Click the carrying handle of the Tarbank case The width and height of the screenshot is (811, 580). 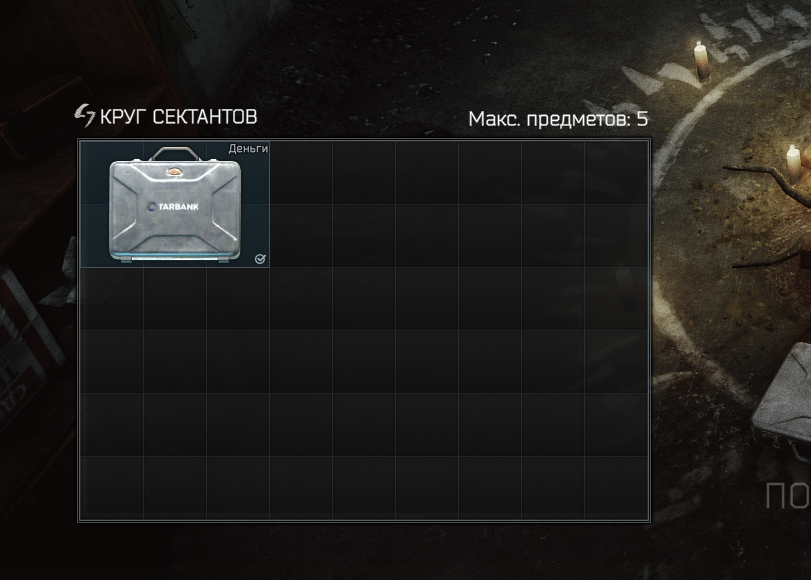pyautogui.click(x=175, y=153)
